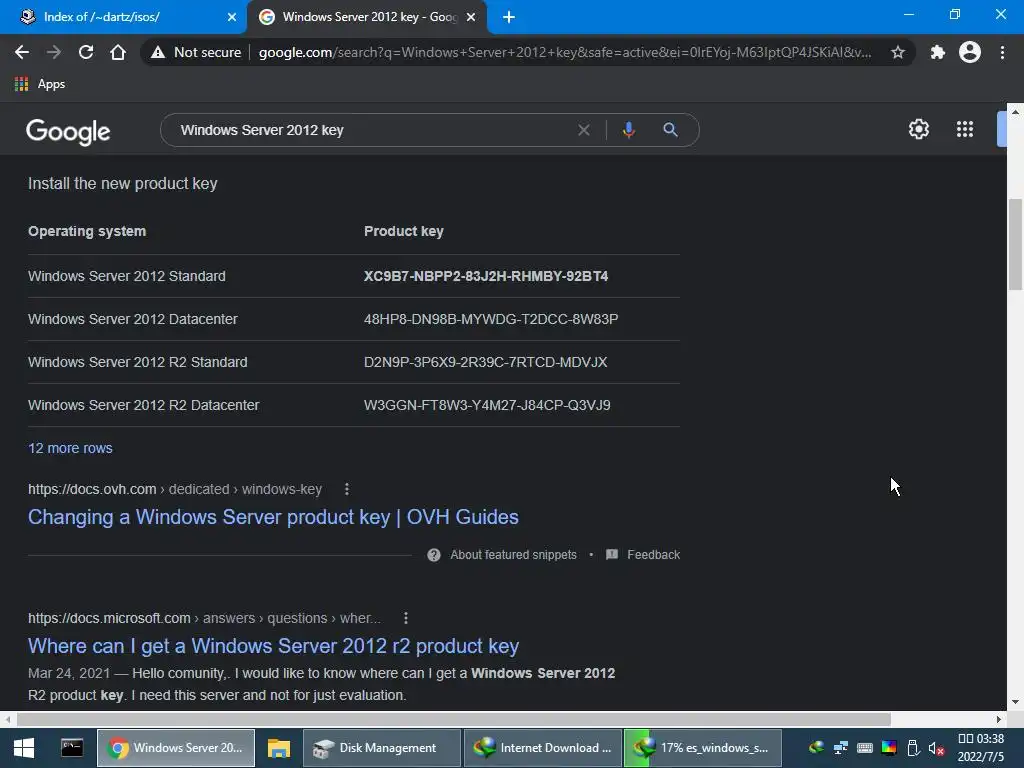The width and height of the screenshot is (1024, 768).
Task: Open the Apps bookmarks shortcut
Action: [x=40, y=84]
